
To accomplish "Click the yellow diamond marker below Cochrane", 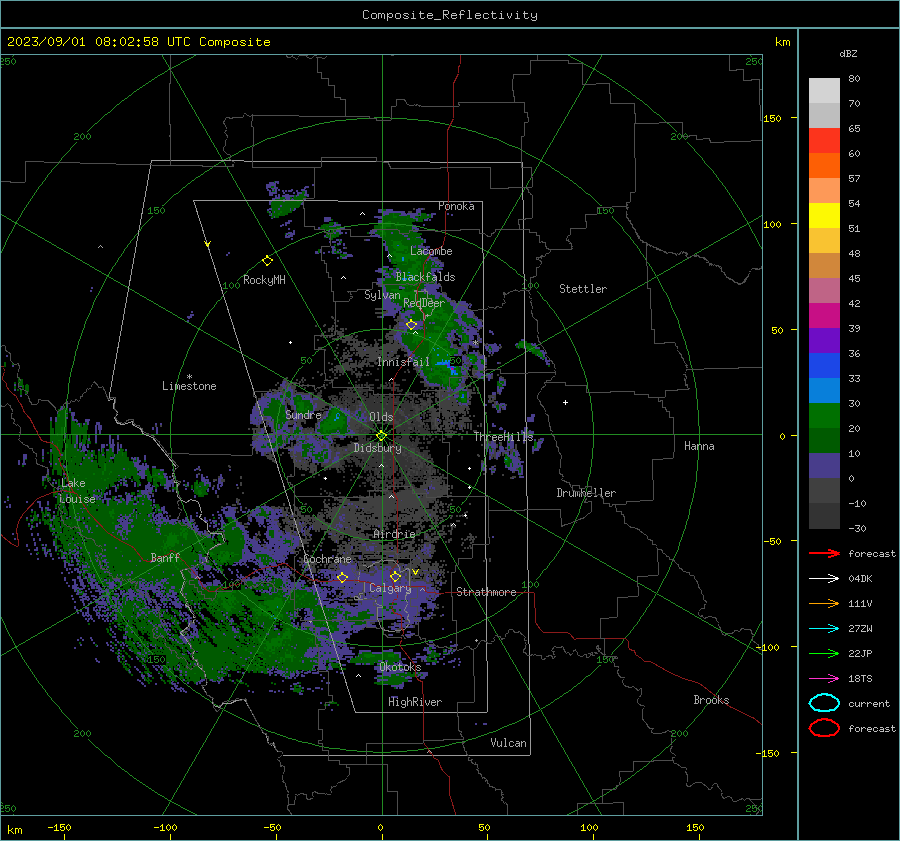I will 342,577.
